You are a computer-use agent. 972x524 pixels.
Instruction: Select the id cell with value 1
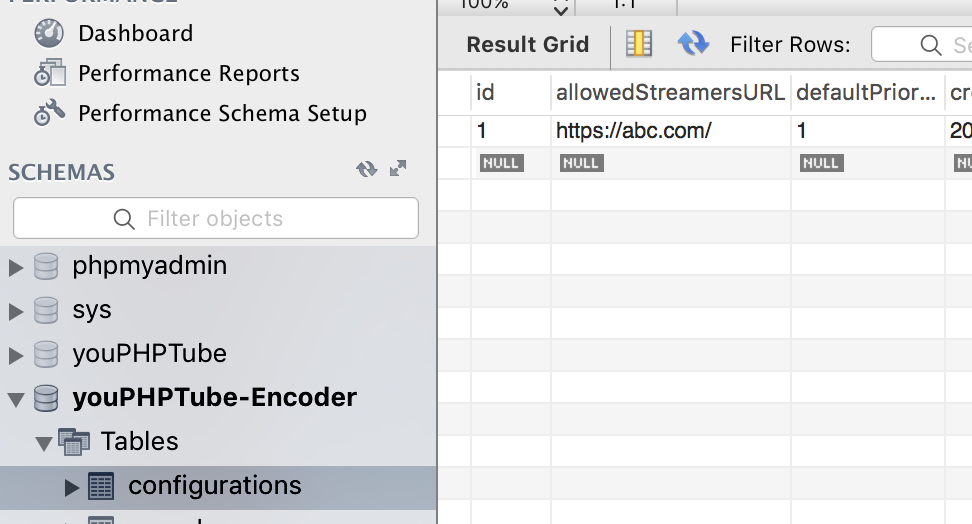(510, 131)
